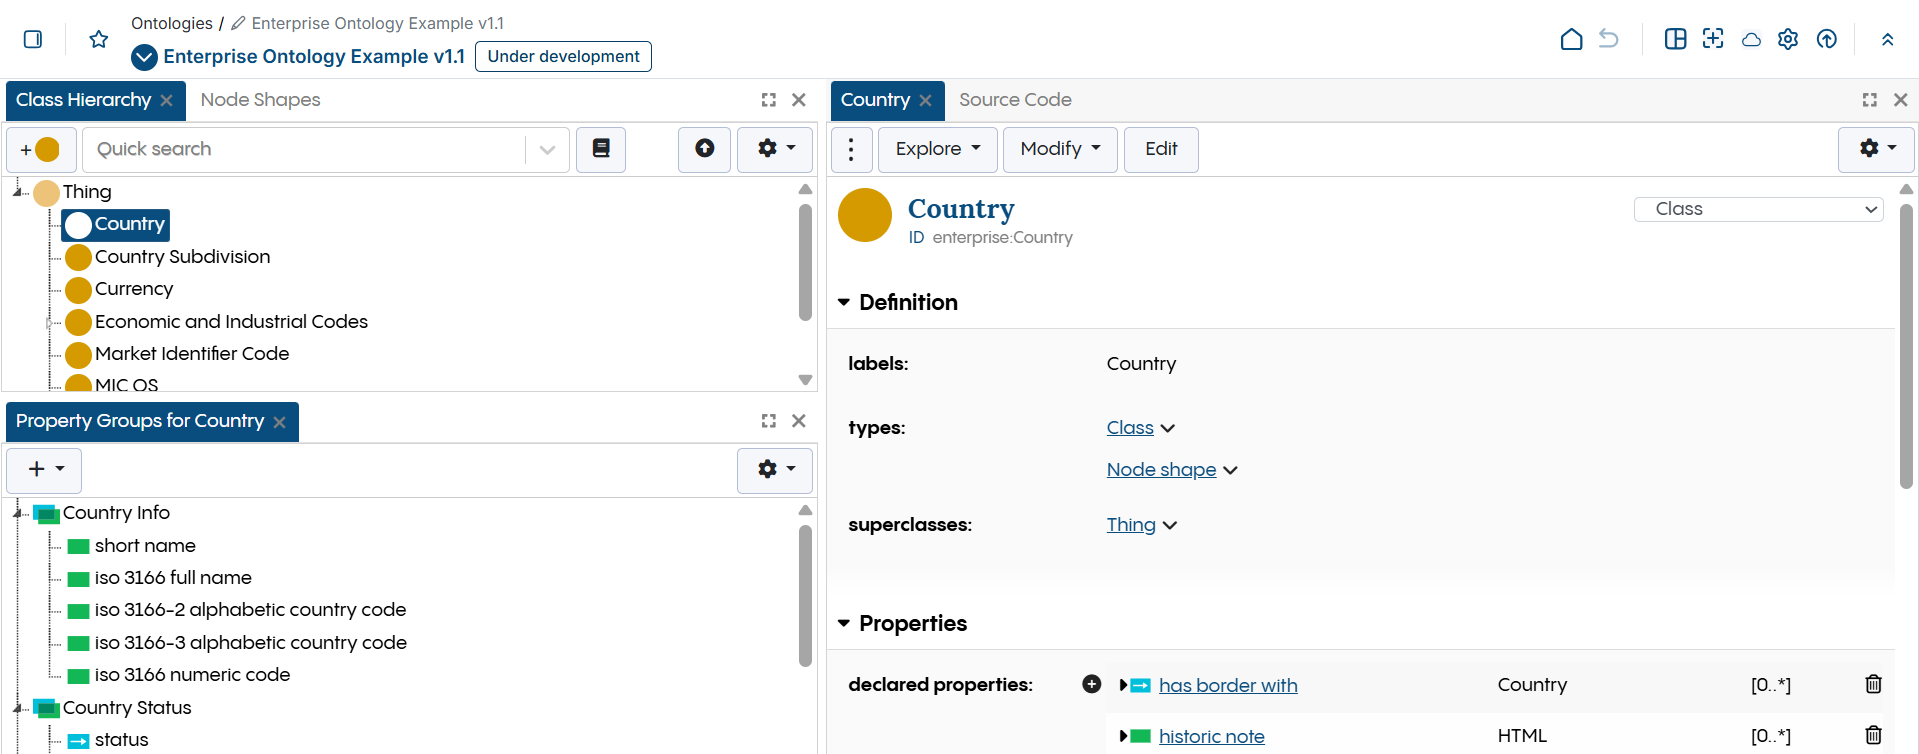Click the cloud icon in the header
This screenshot has width=1919, height=754.
(x=1751, y=40)
